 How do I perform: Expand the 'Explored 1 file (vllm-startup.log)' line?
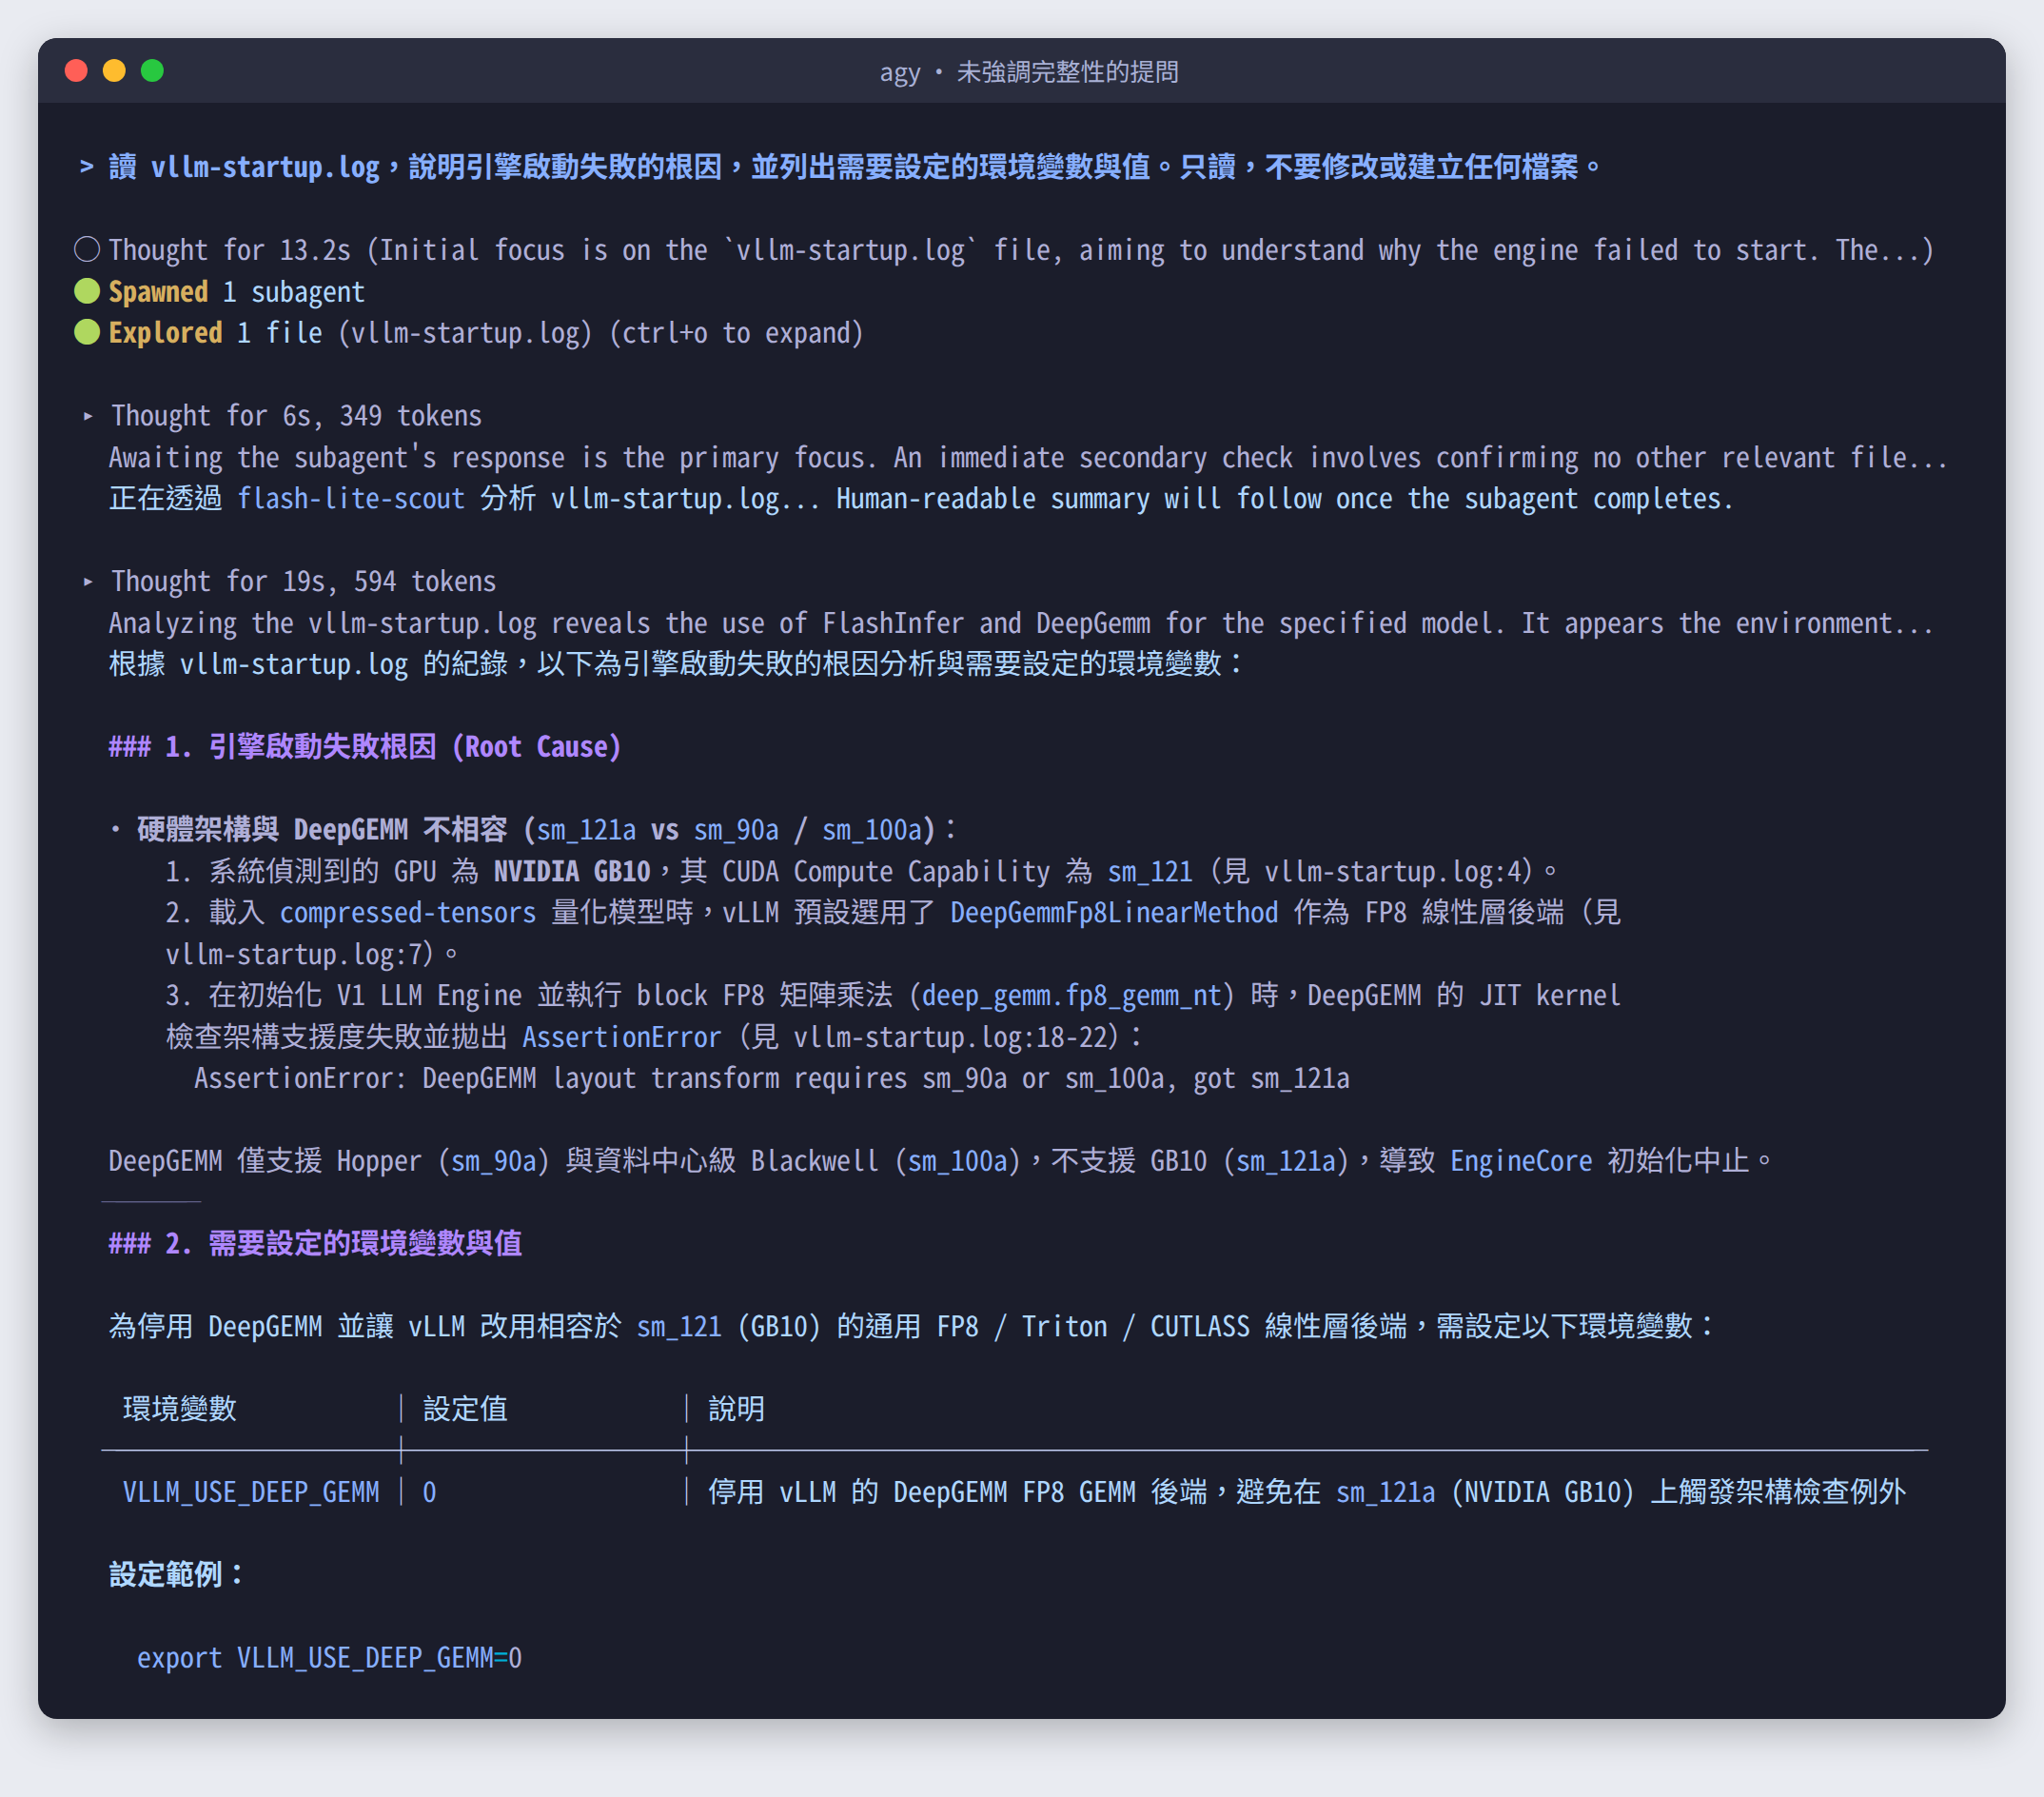486,333
